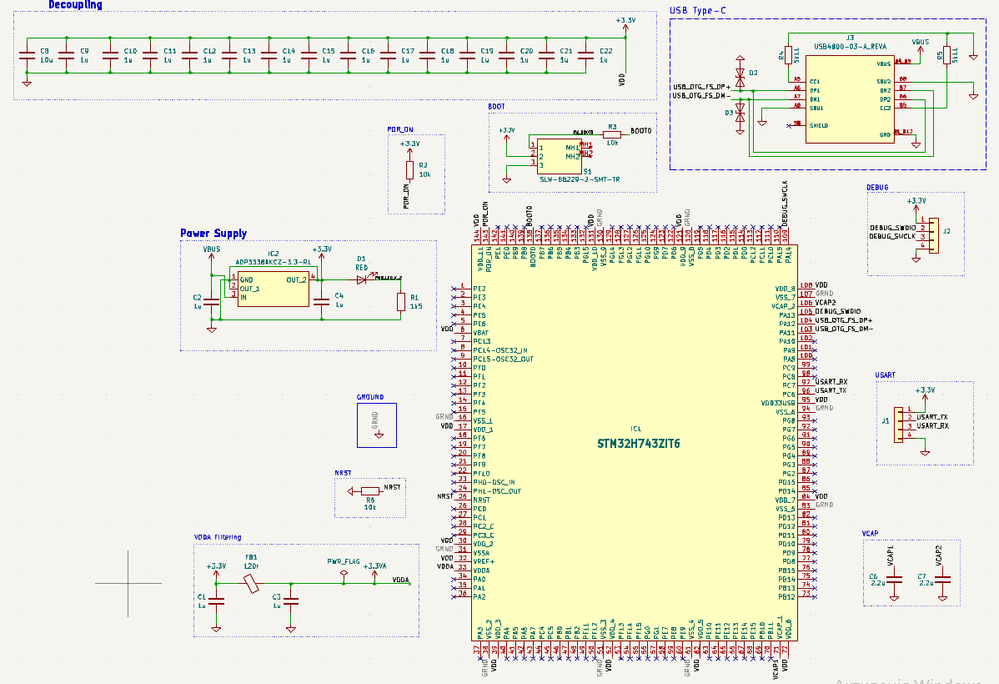Select capacitor C2 in Power Supply block
Viewport: 999px width, 684px height.
coord(212,301)
